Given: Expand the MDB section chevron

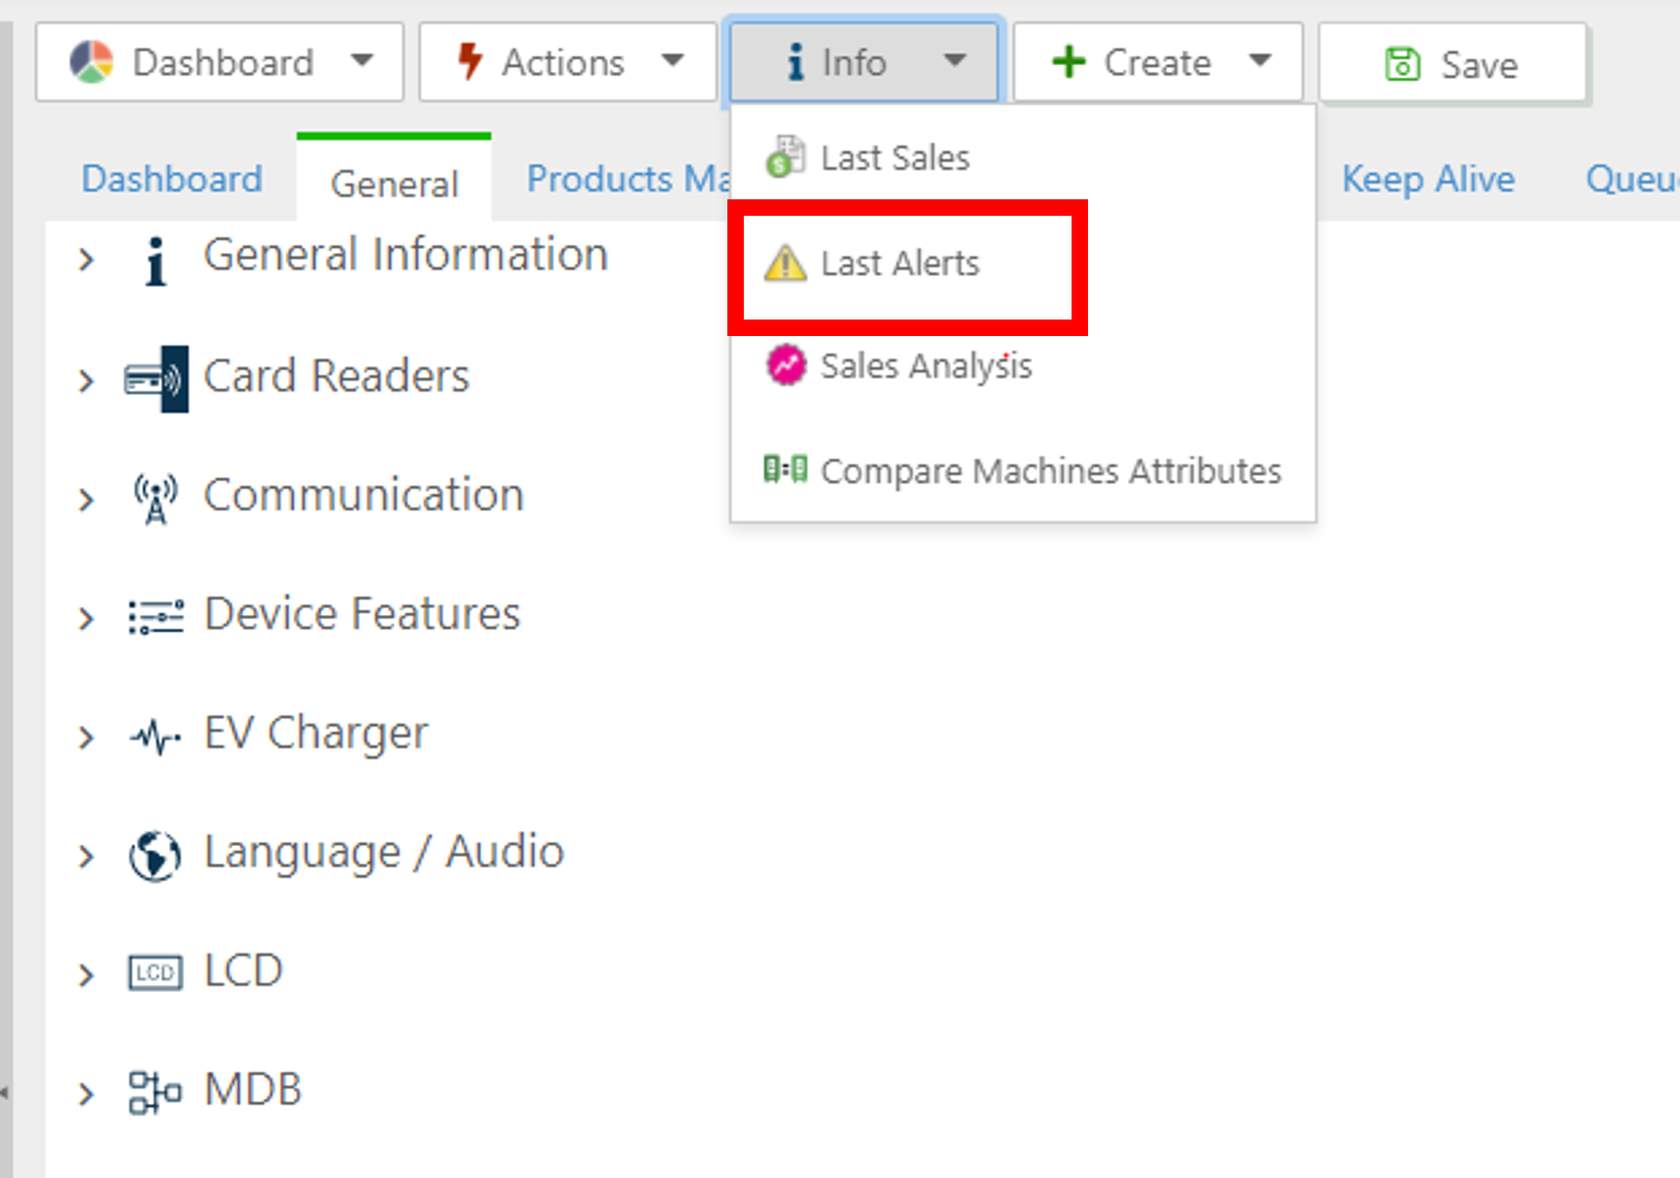Looking at the screenshot, I should pyautogui.click(x=86, y=1094).
